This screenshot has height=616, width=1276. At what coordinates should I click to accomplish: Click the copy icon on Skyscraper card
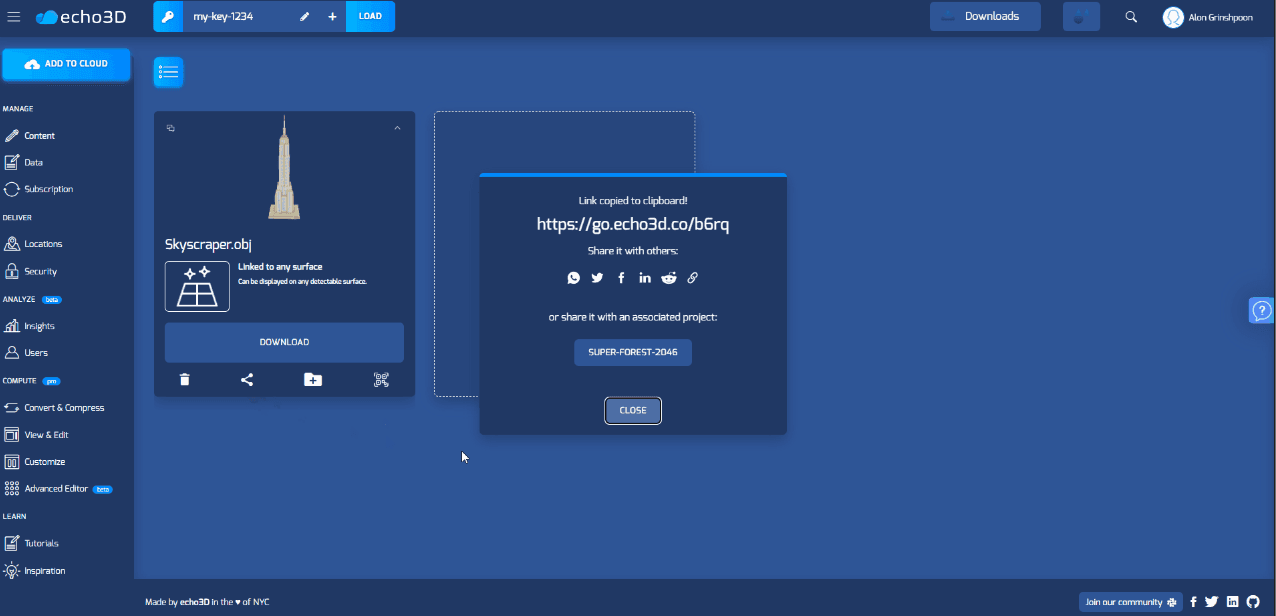pos(171,128)
